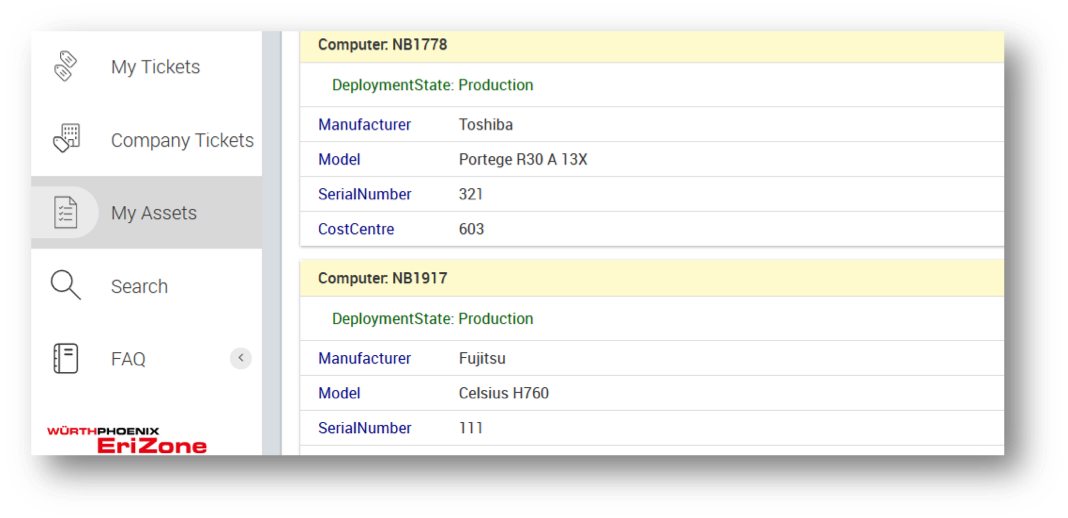Click DeploymentState Production under NB1778

tap(433, 85)
